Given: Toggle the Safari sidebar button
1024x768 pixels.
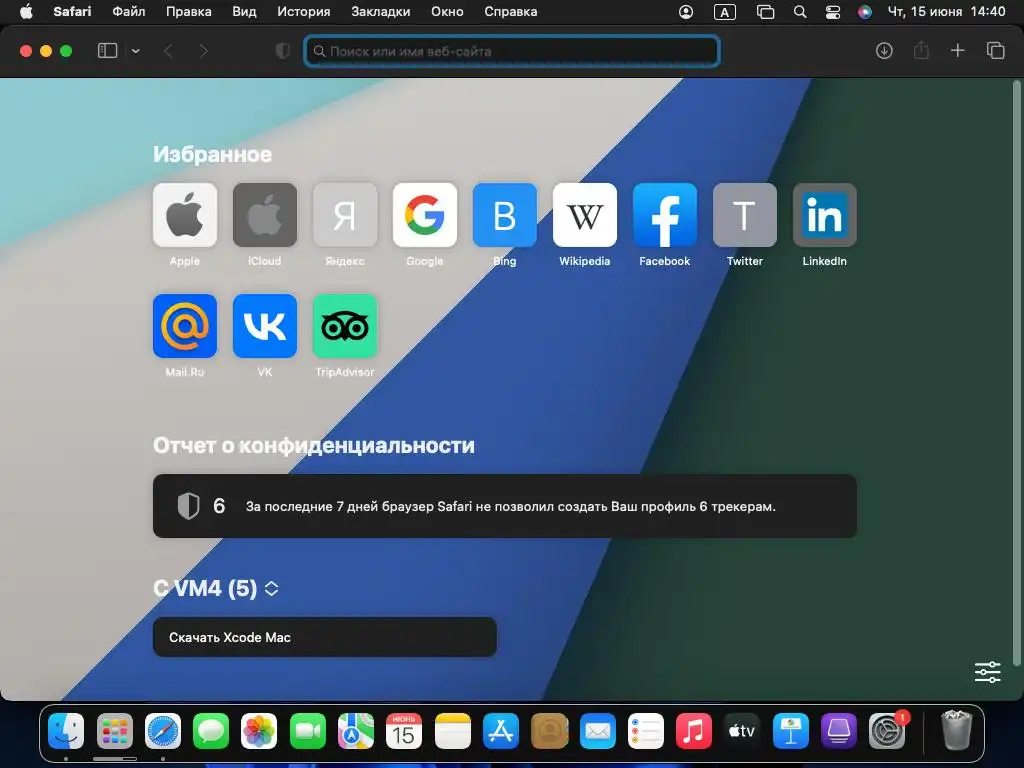Looking at the screenshot, I should pyautogui.click(x=107, y=51).
